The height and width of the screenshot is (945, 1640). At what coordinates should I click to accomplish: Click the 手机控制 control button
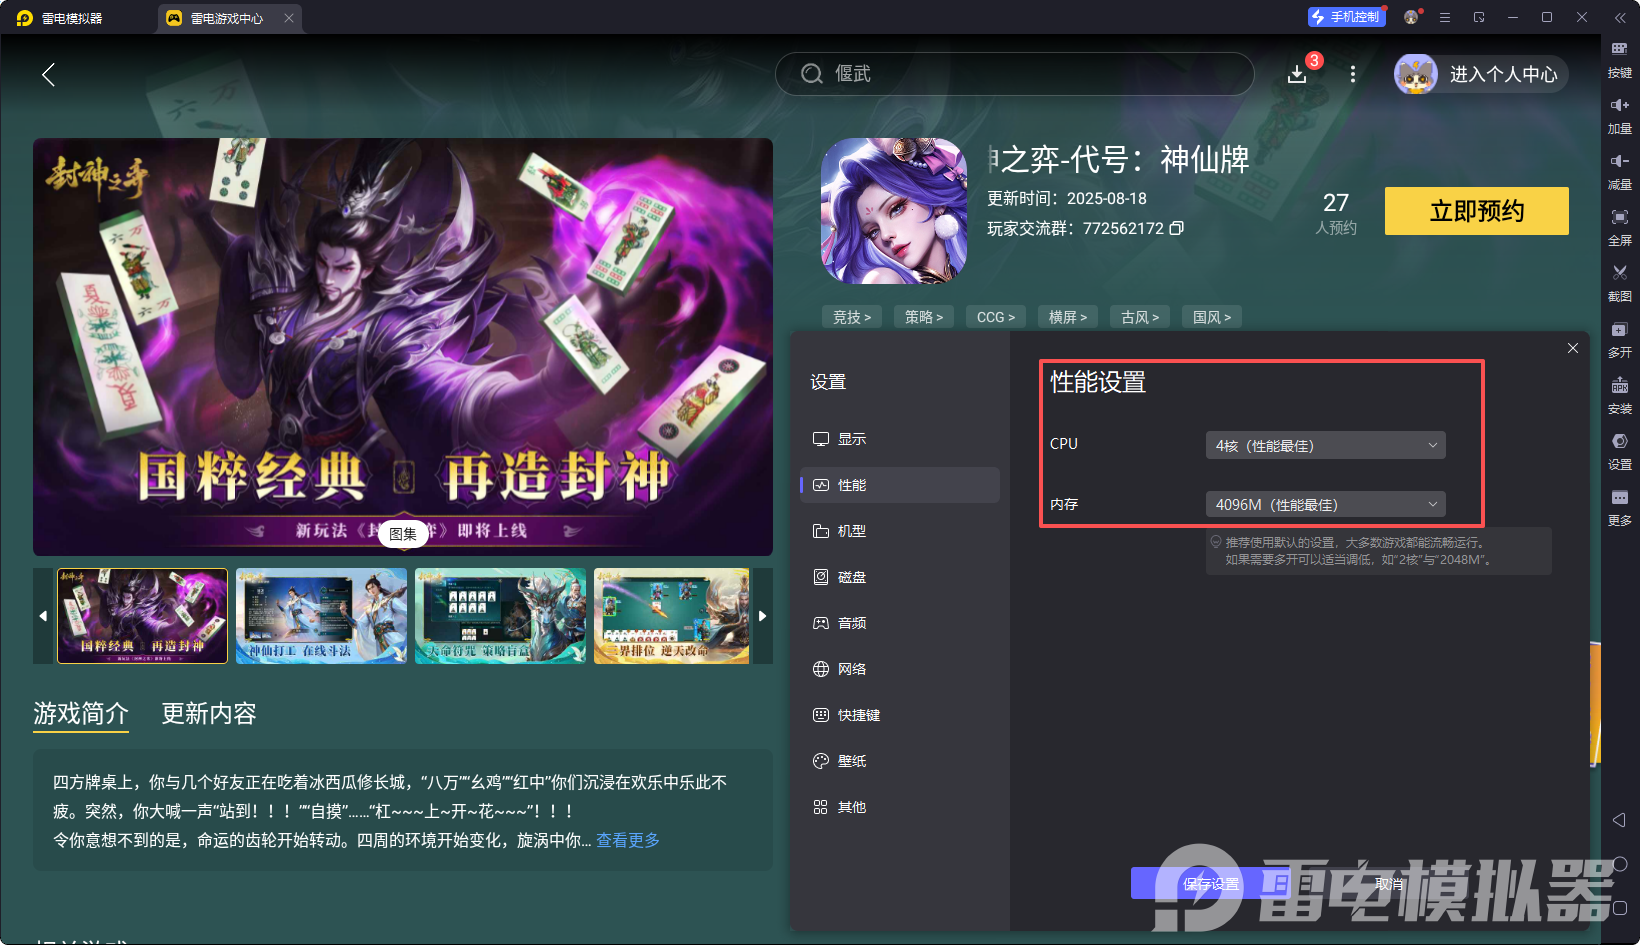pos(1346,16)
